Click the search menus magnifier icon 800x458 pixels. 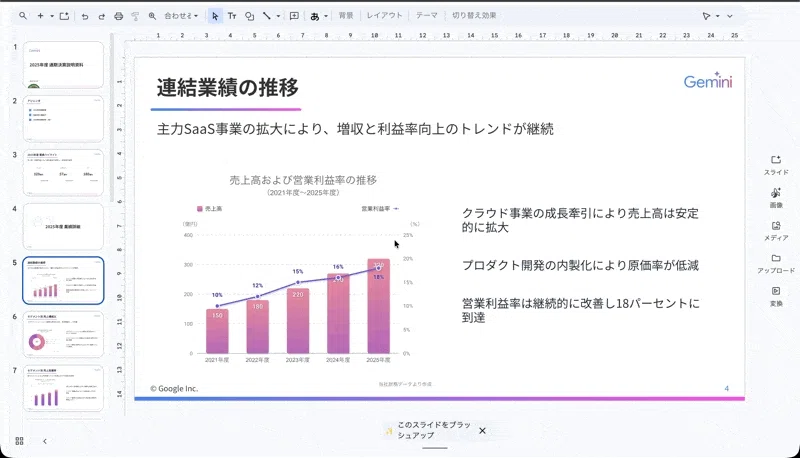coord(23,16)
